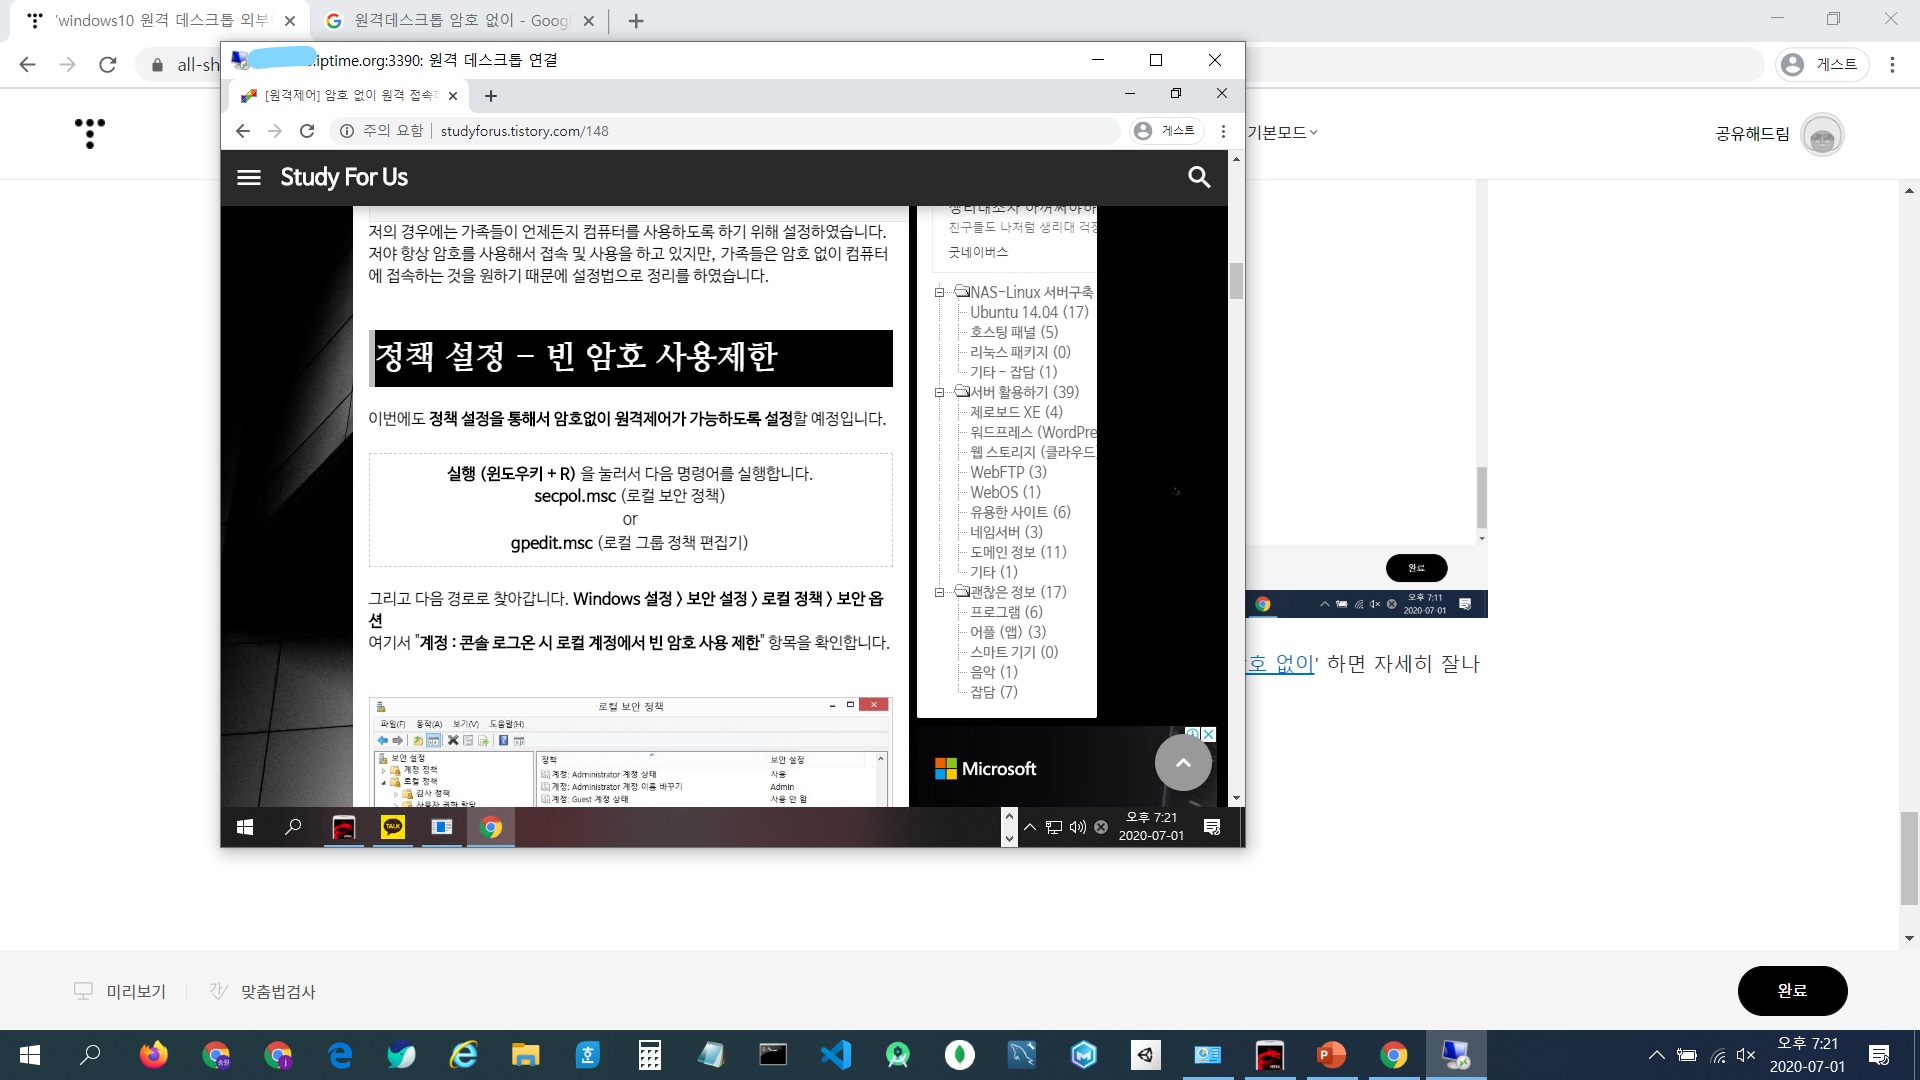1920x1080 pixels.
Task: Collapse the 괜찮은 정보 category tree
Action: 939,592
